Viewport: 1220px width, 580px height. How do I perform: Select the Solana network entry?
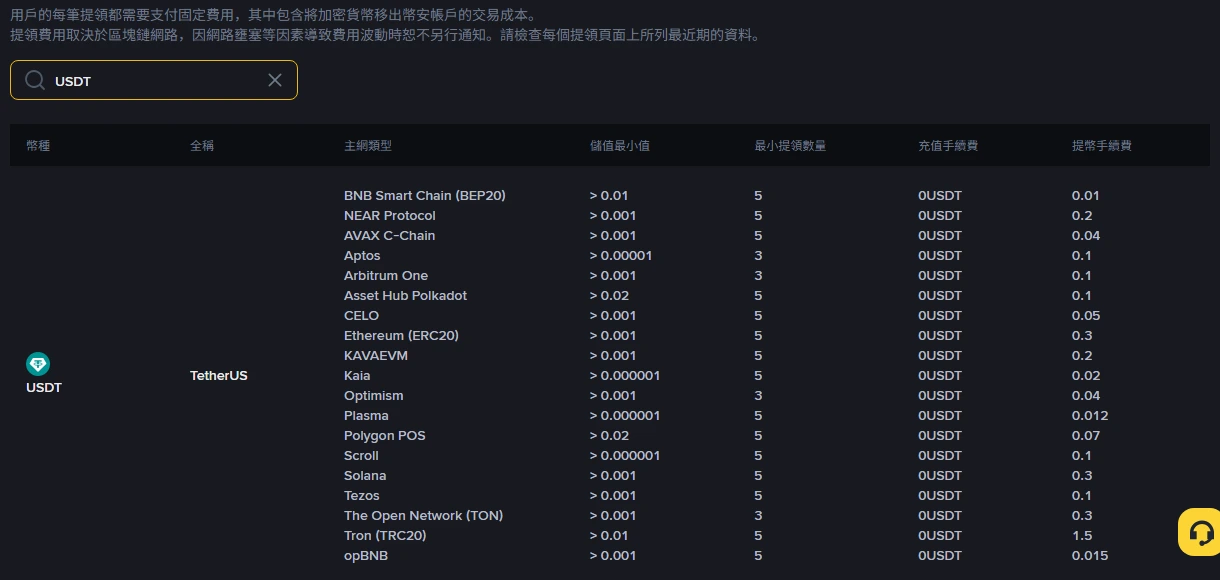(x=365, y=476)
